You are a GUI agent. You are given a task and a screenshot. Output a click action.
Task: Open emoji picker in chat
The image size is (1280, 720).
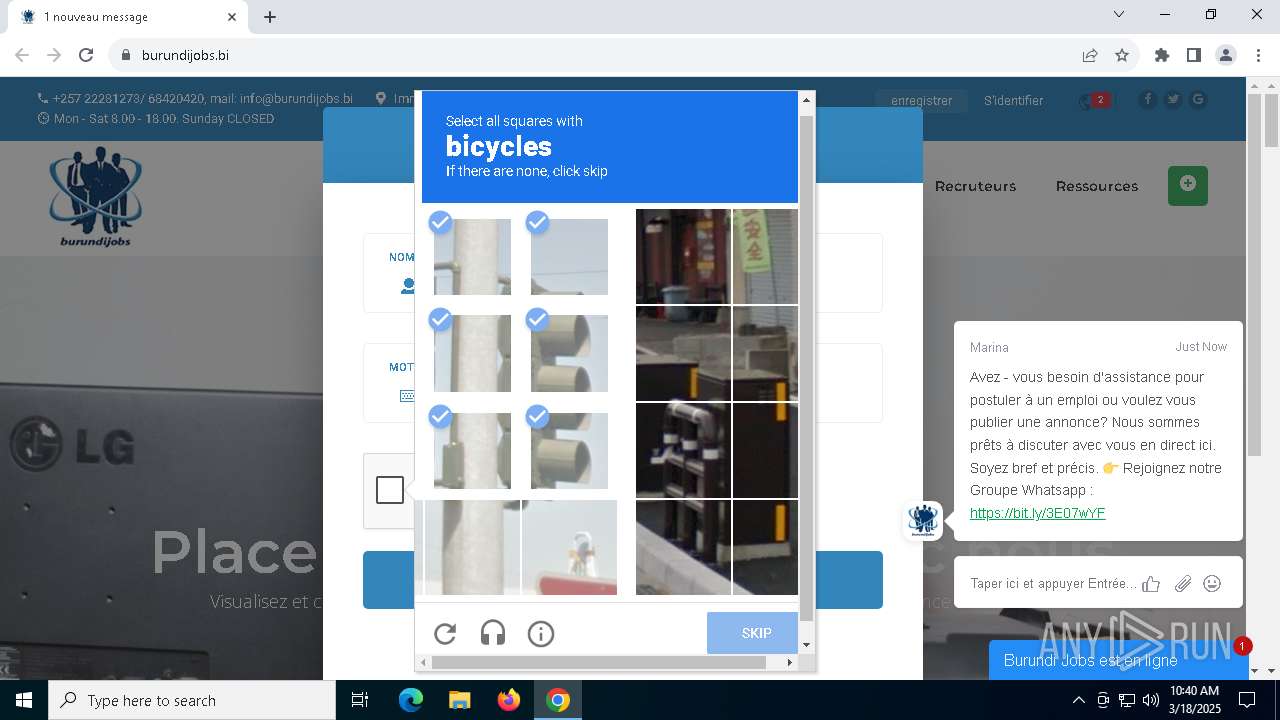[1212, 584]
